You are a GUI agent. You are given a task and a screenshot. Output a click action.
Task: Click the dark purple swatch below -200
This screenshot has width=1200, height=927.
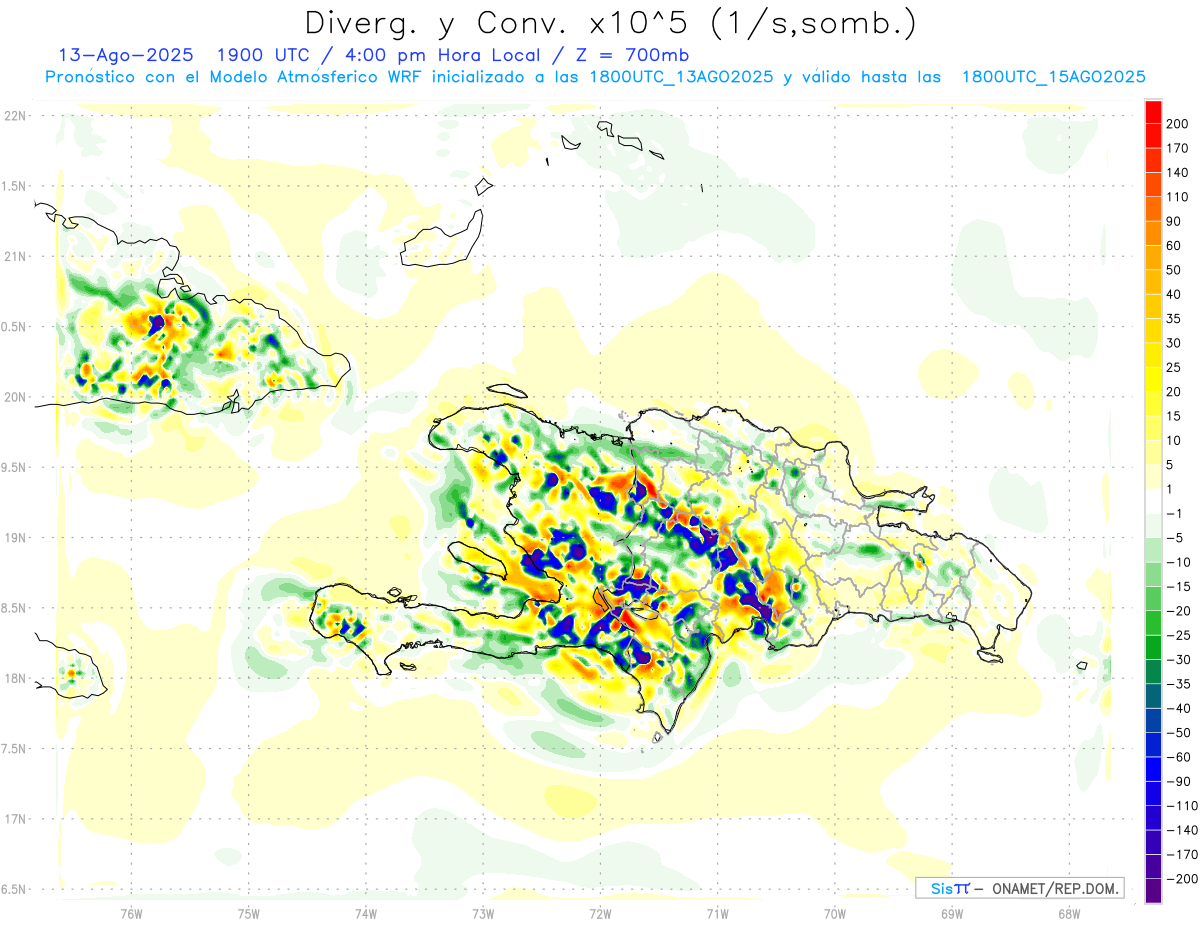click(1154, 891)
